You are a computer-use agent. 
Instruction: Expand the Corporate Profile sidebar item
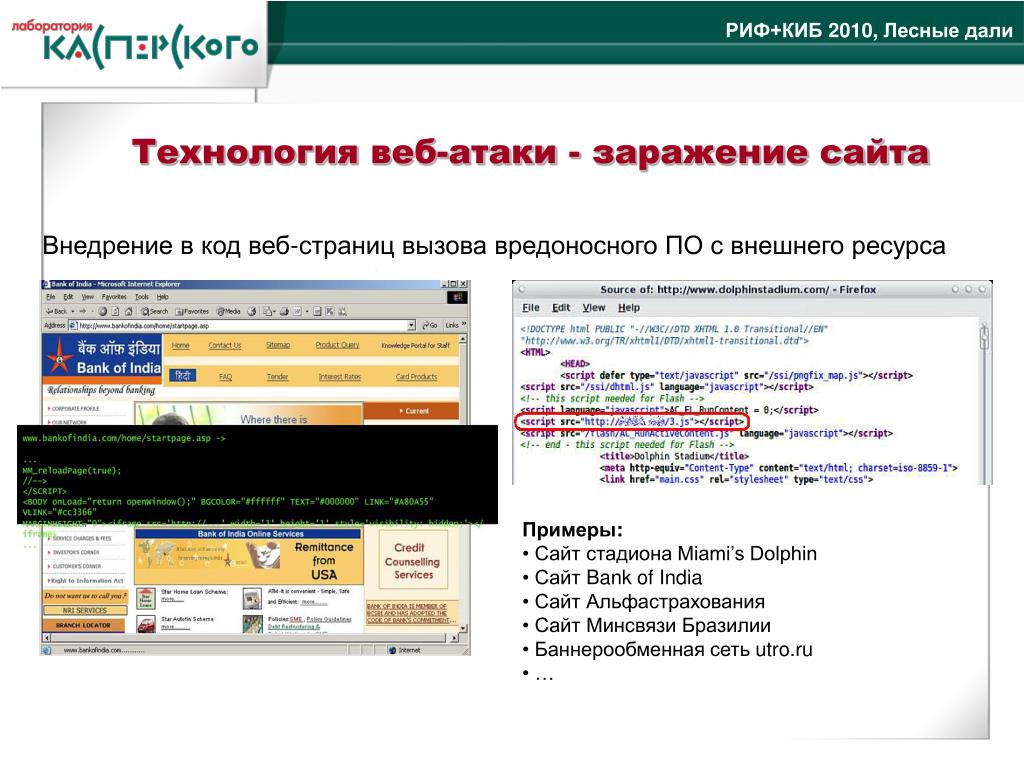point(74,408)
